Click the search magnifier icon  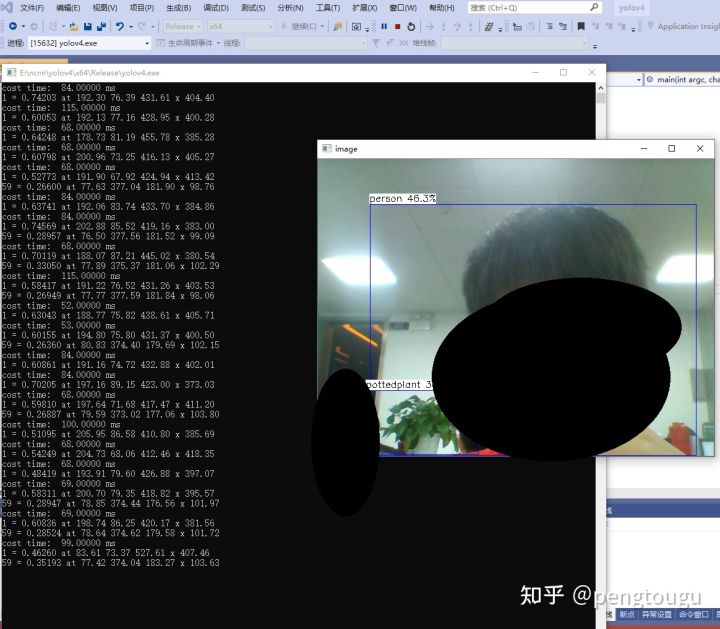click(x=594, y=7)
